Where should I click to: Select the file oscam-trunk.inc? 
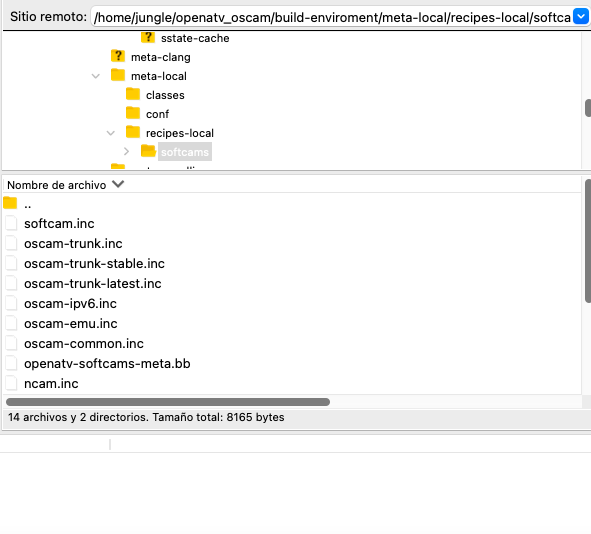pos(73,243)
